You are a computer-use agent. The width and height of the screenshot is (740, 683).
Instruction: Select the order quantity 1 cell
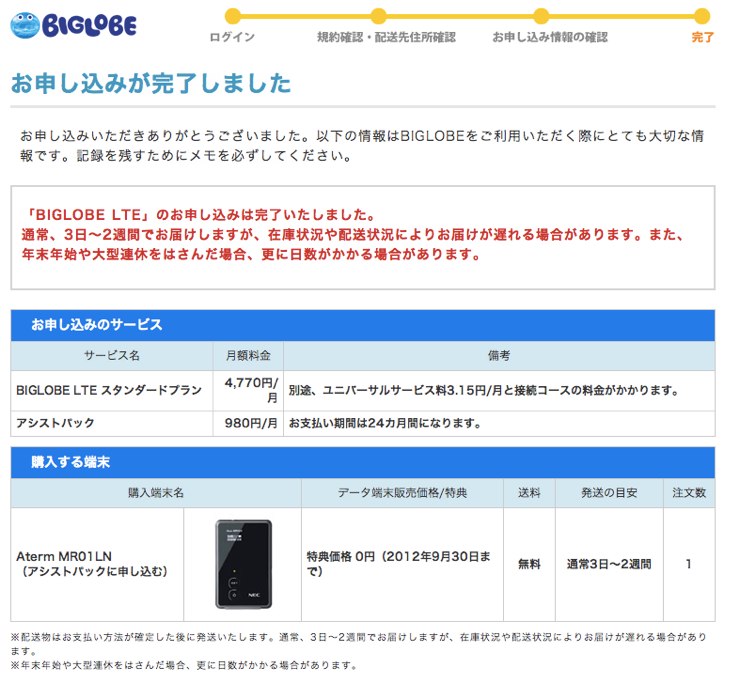[689, 565]
